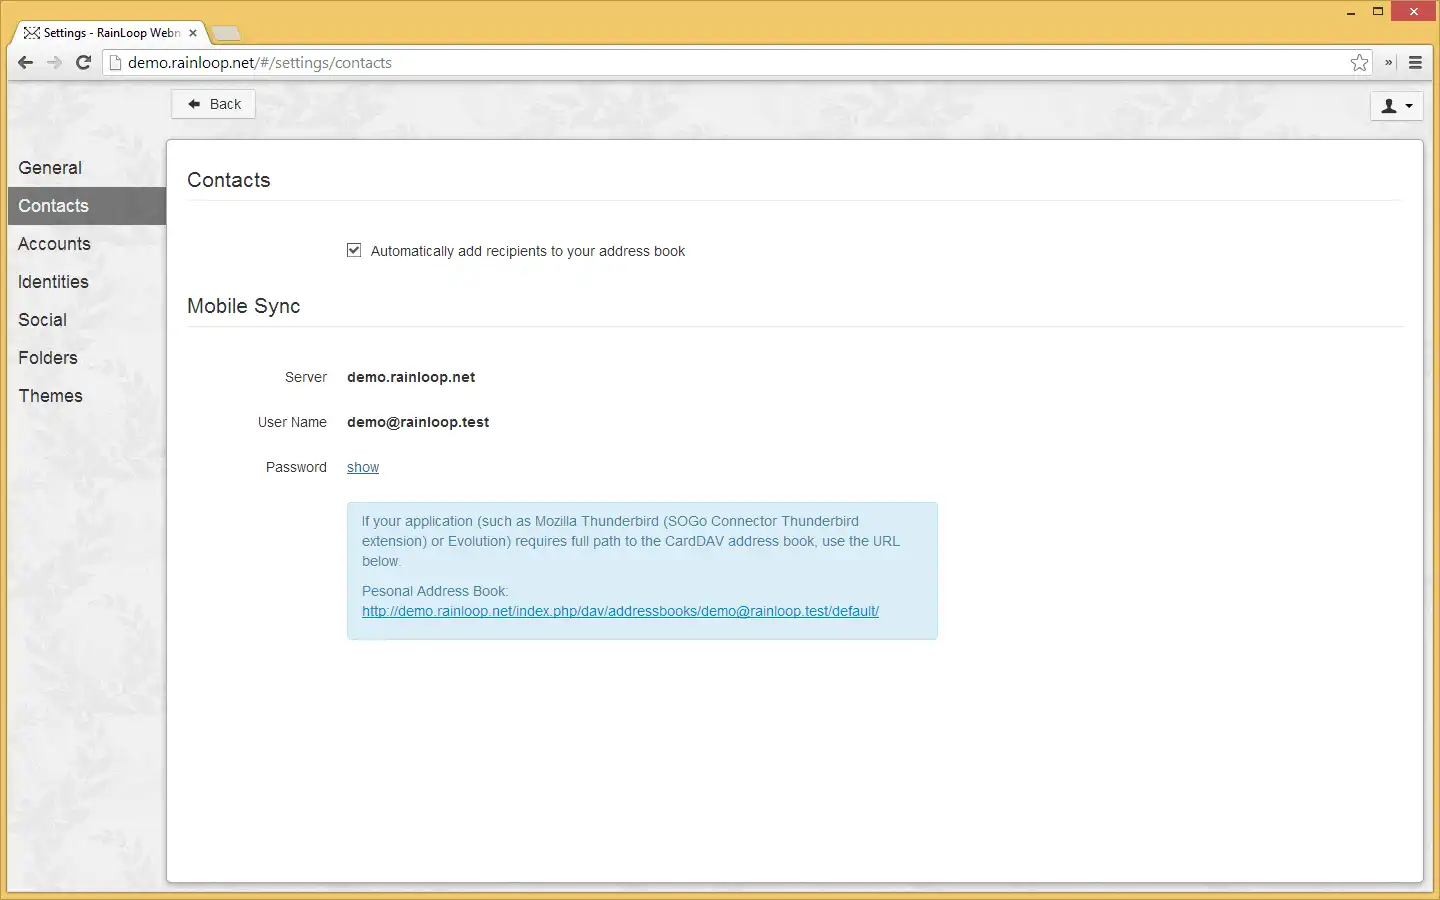Click the show password link
1440x900 pixels.
(x=363, y=467)
